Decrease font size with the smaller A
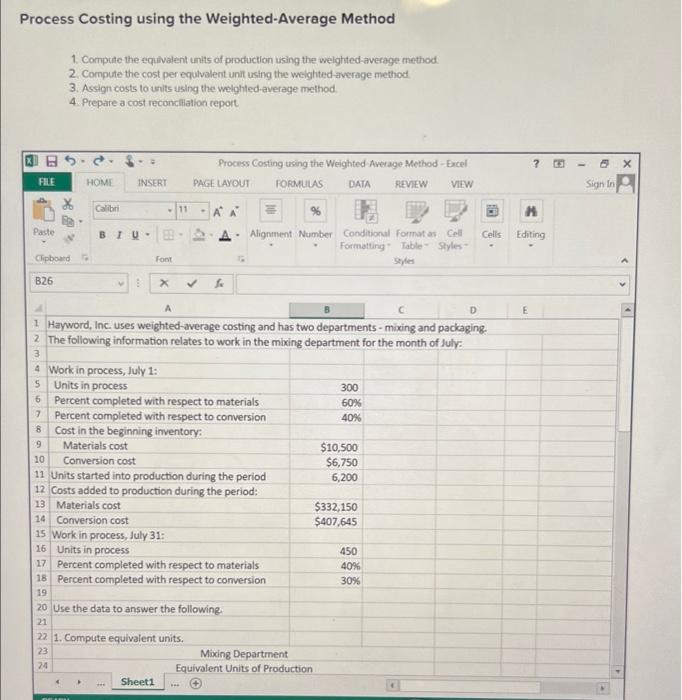The height and width of the screenshot is (700, 682). [x=233, y=212]
